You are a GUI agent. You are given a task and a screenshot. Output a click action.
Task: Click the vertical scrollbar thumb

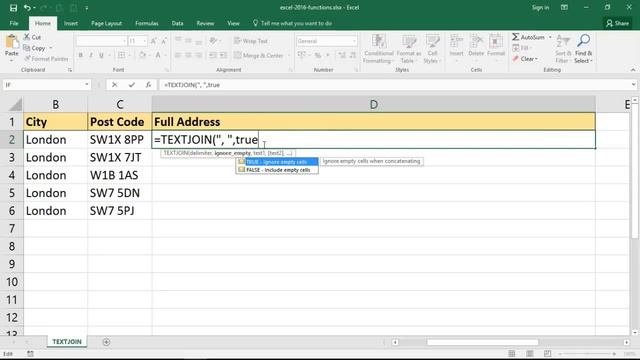635,170
